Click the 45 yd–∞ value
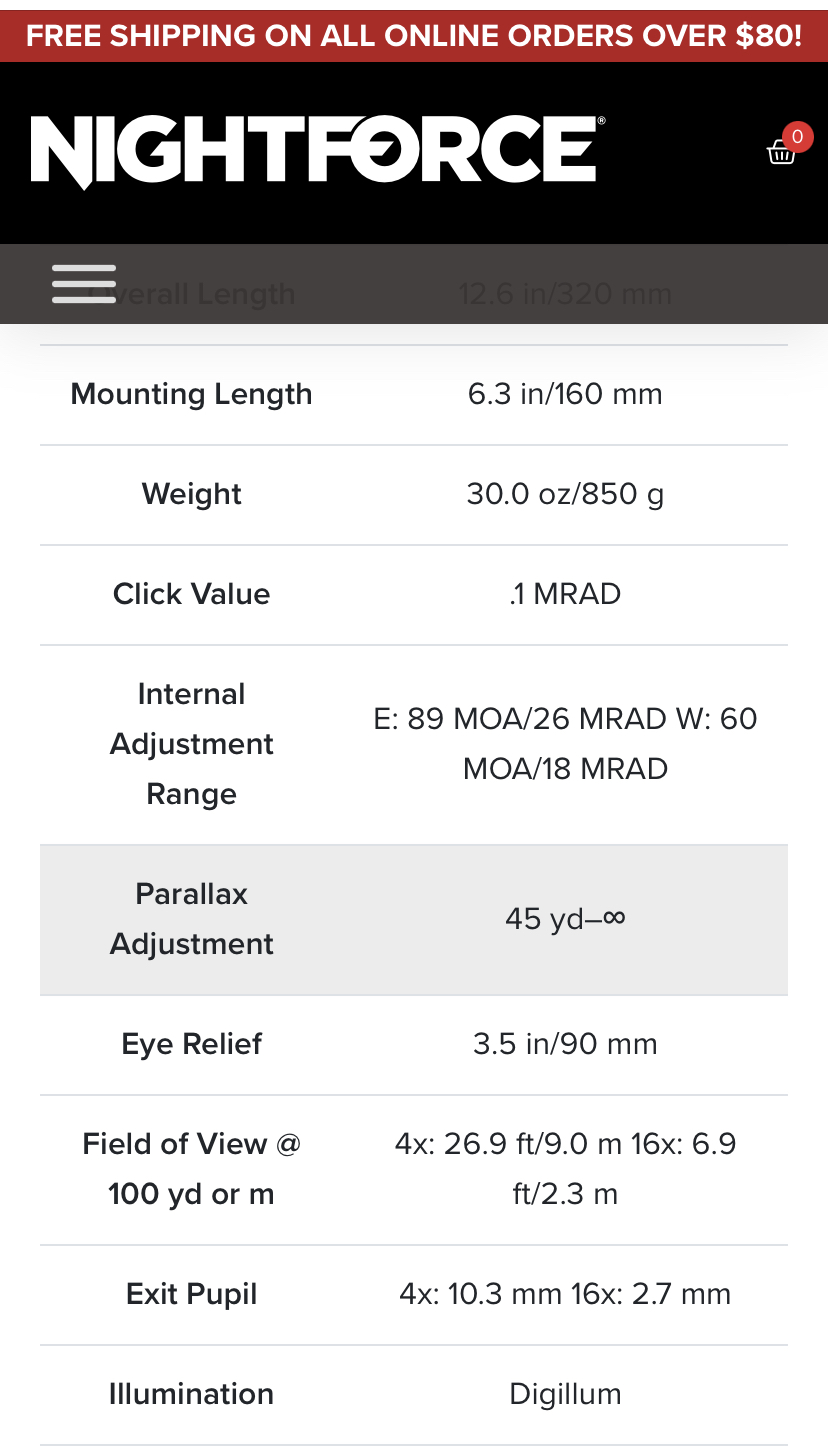828x1447 pixels. pos(565,919)
